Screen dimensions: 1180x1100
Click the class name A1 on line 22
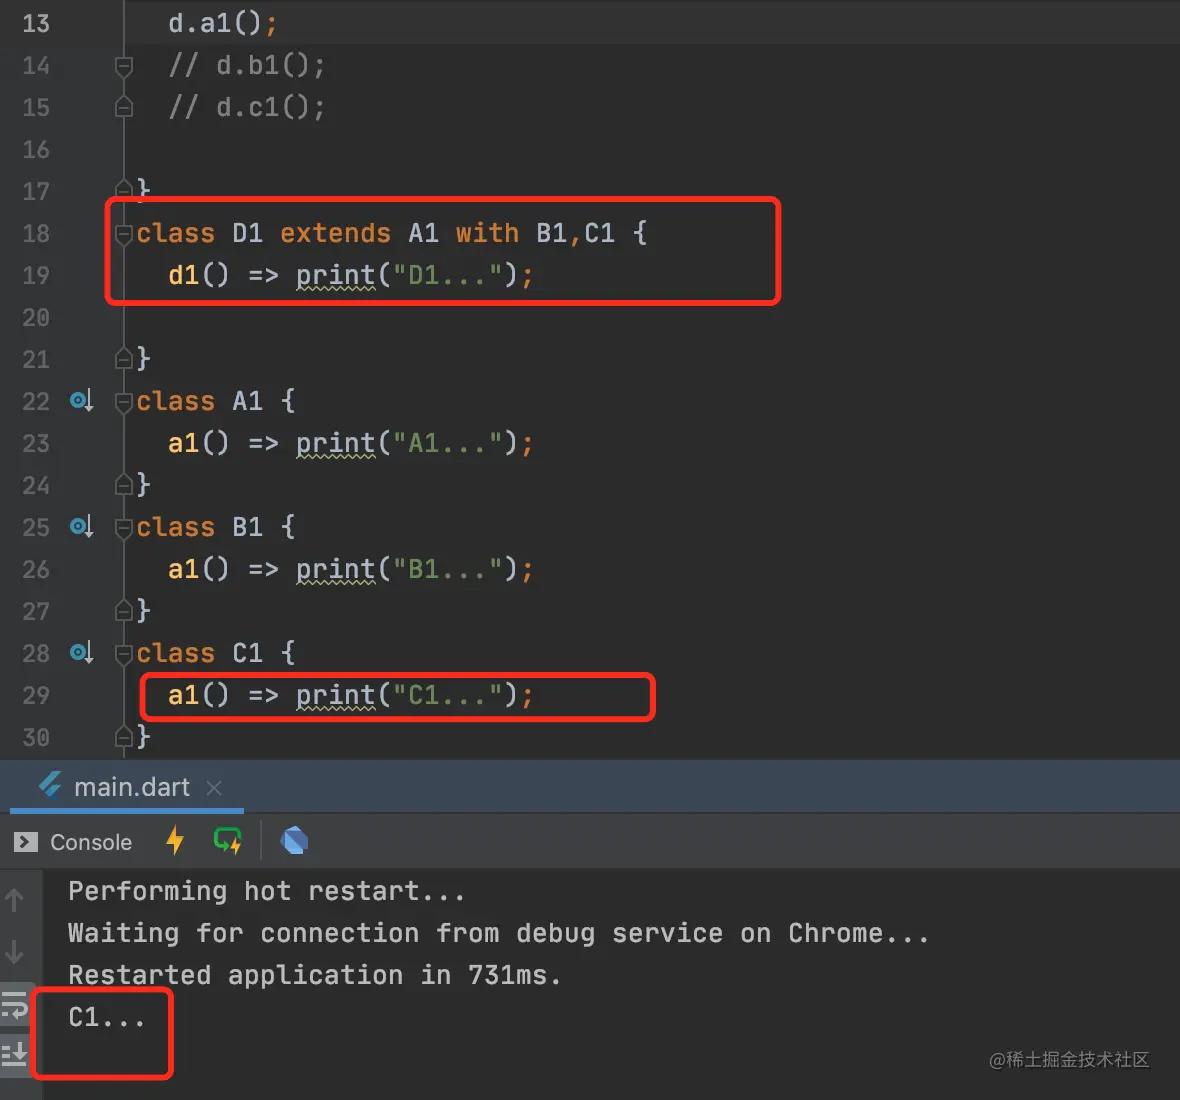coord(248,401)
